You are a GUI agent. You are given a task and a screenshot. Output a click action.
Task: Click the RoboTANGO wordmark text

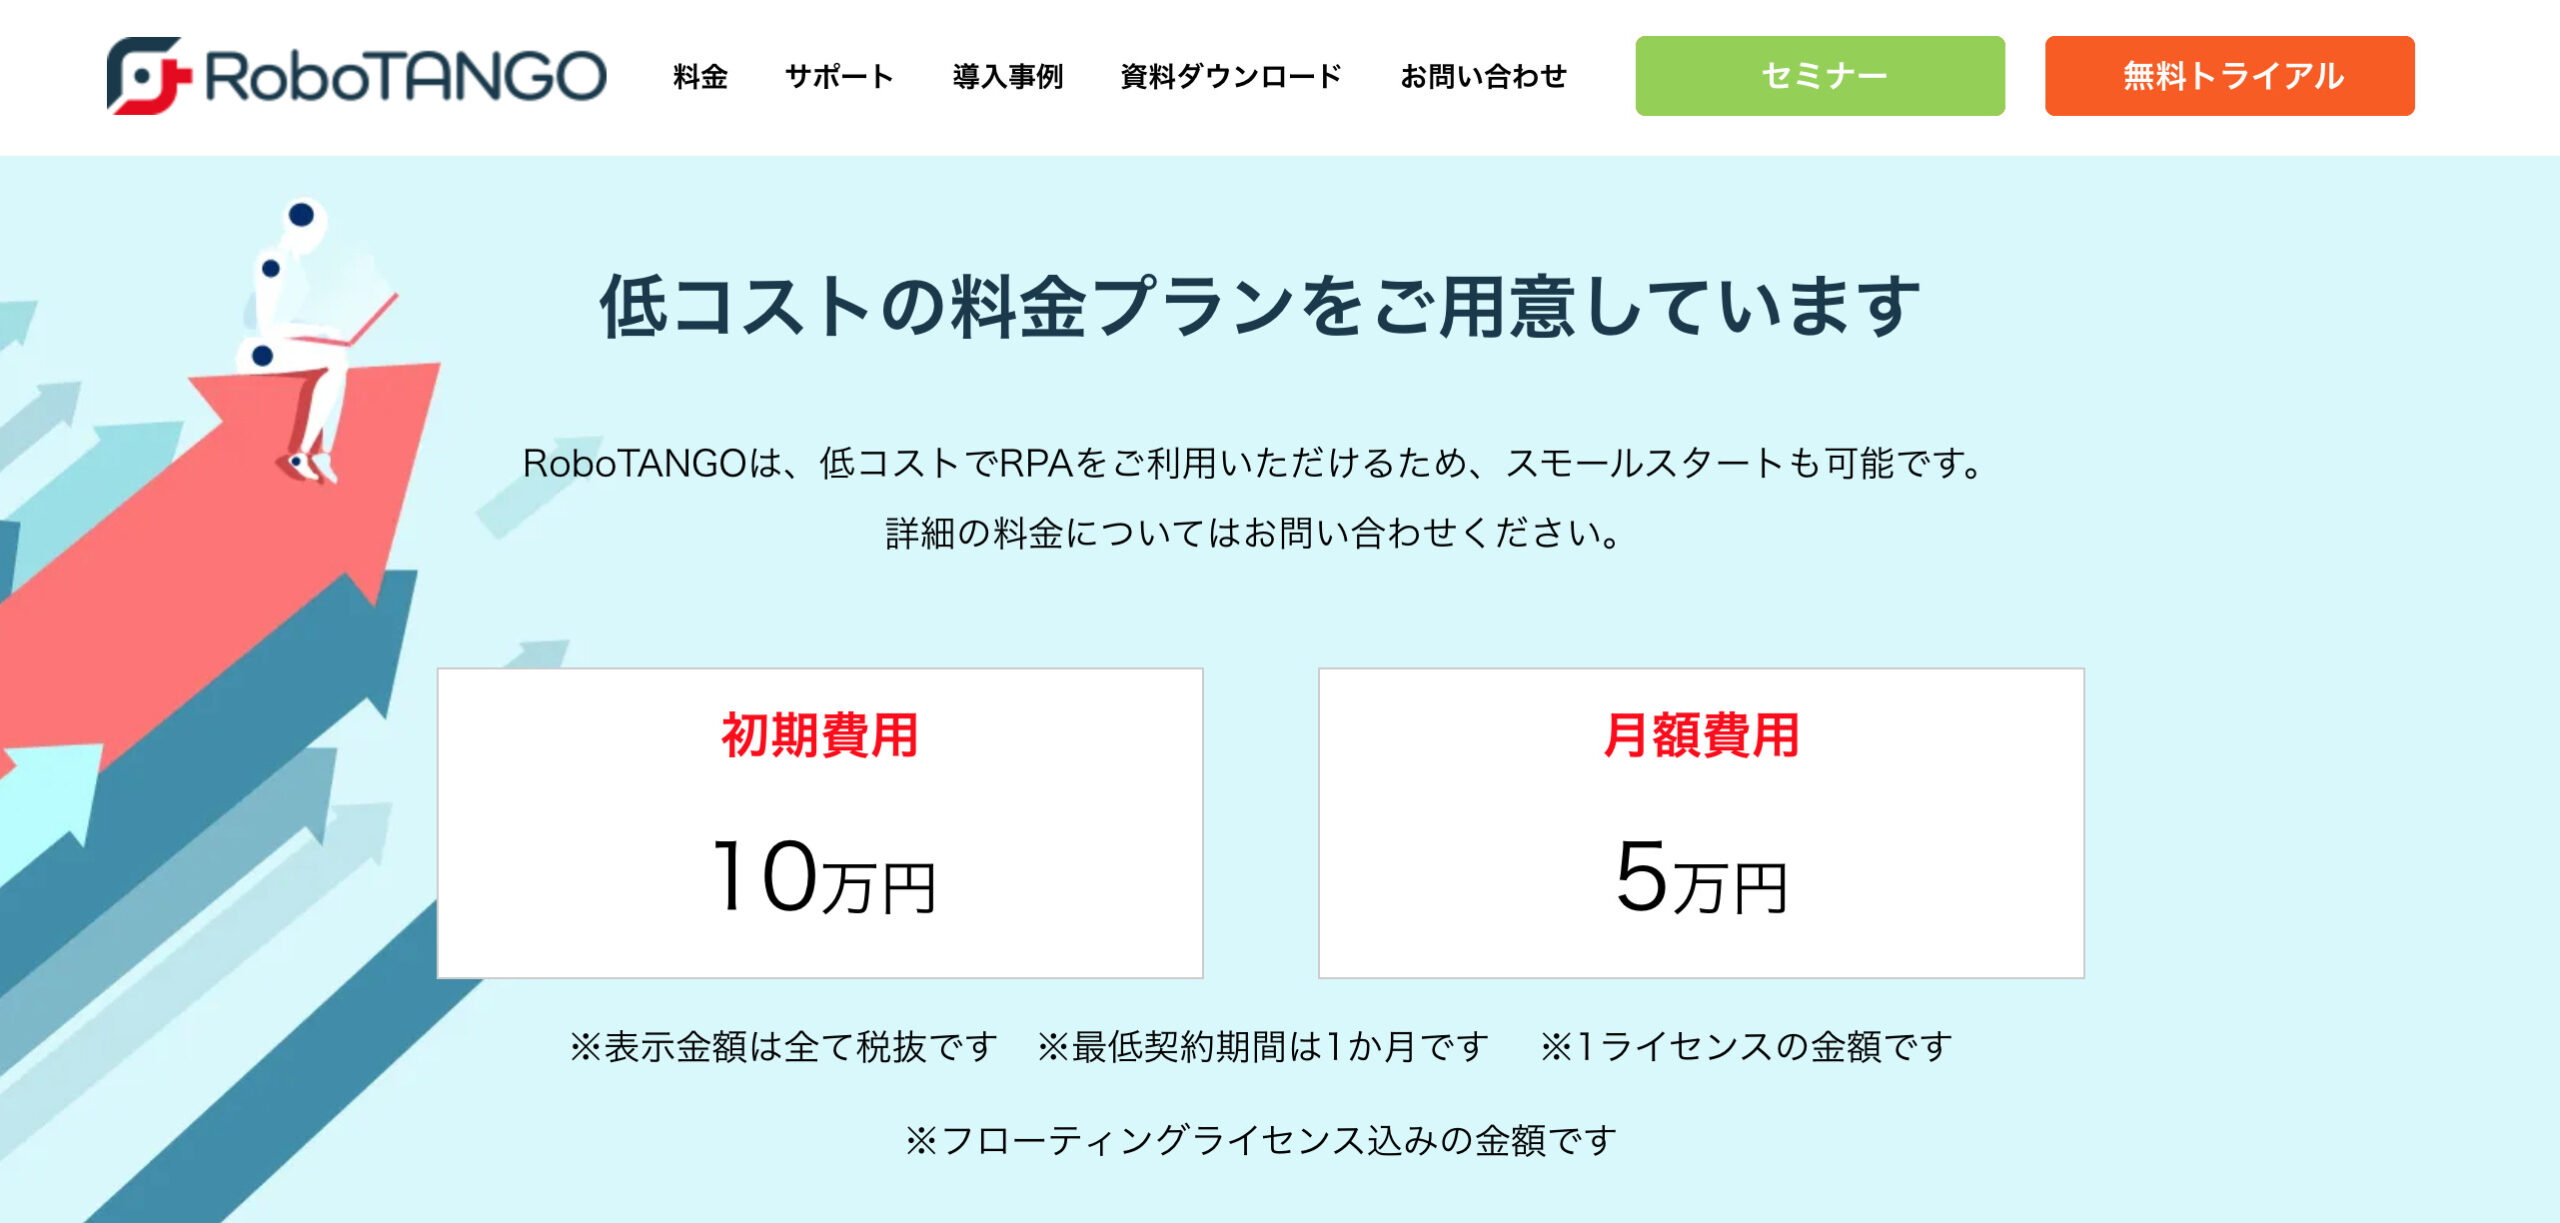click(x=406, y=77)
